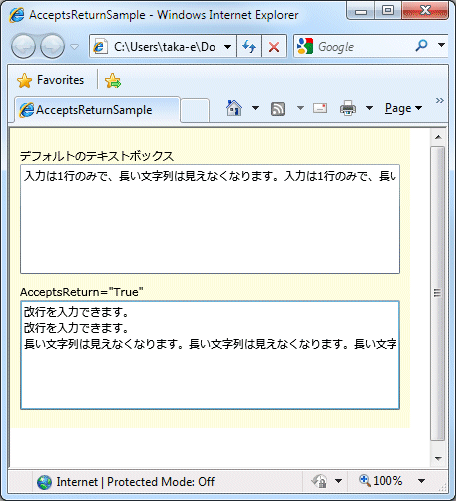
Task: Expand the toolbar overflow chevron
Action: pyautogui.click(x=440, y=101)
